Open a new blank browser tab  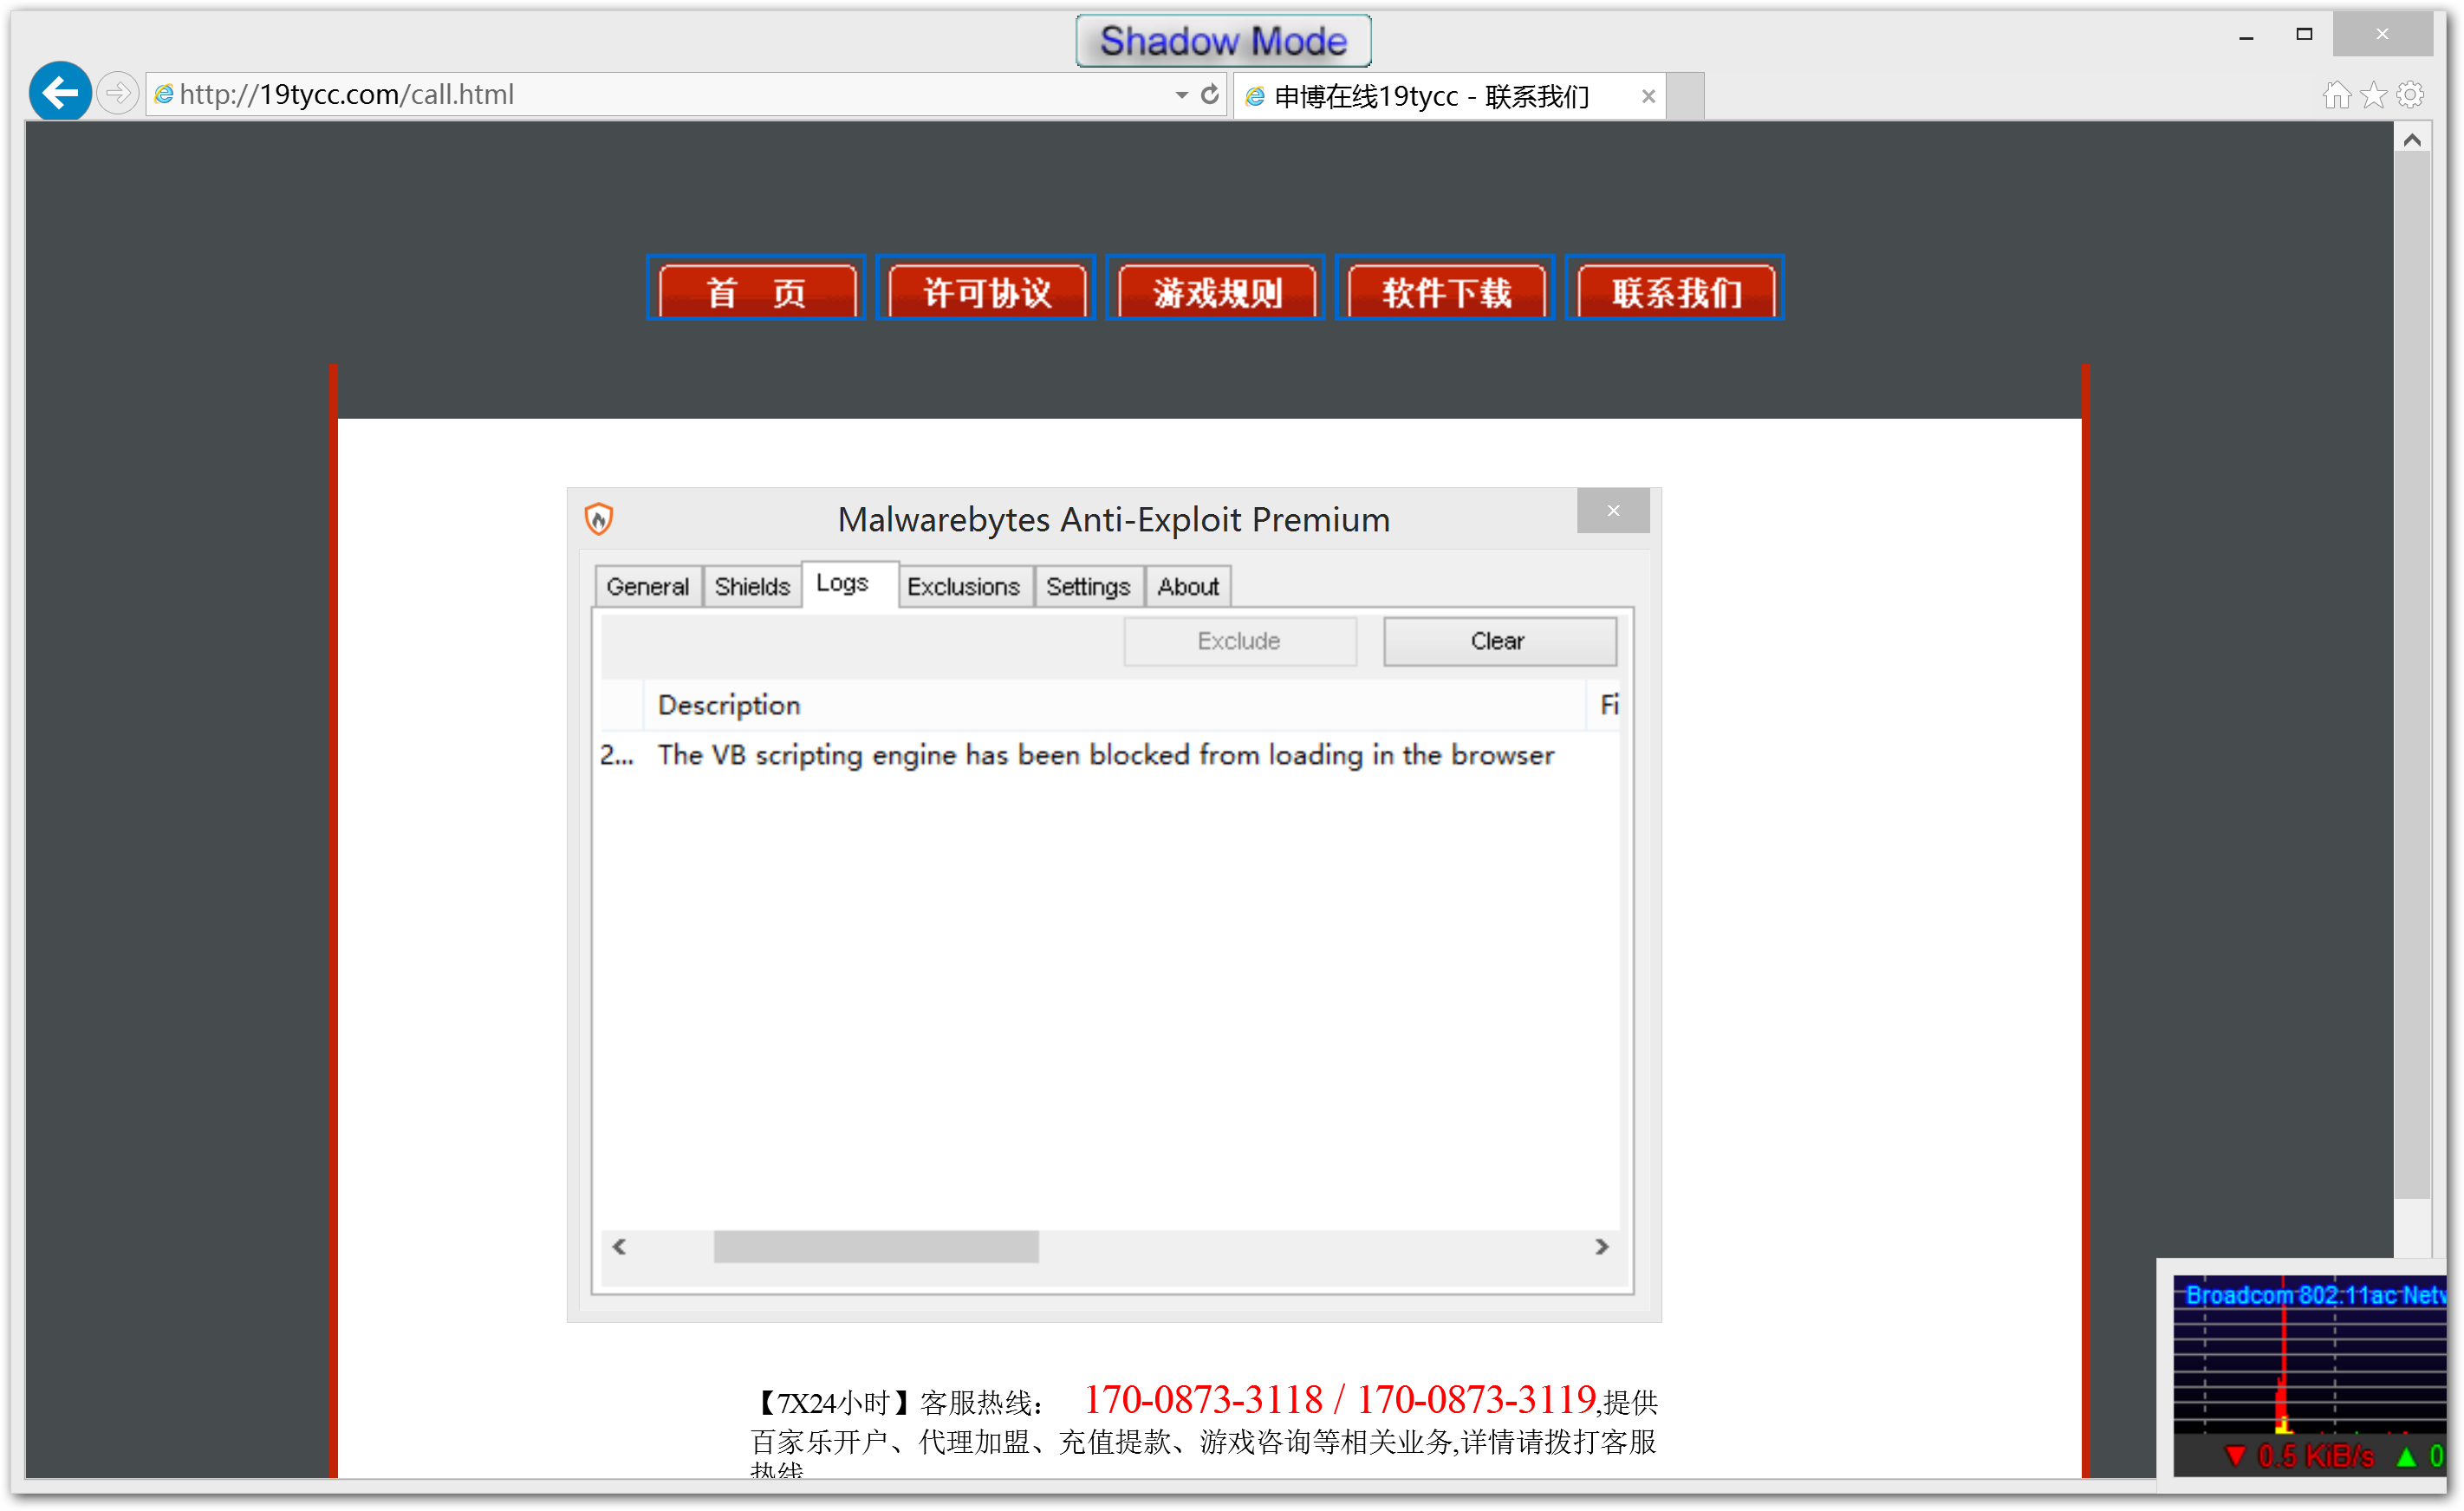[1686, 96]
